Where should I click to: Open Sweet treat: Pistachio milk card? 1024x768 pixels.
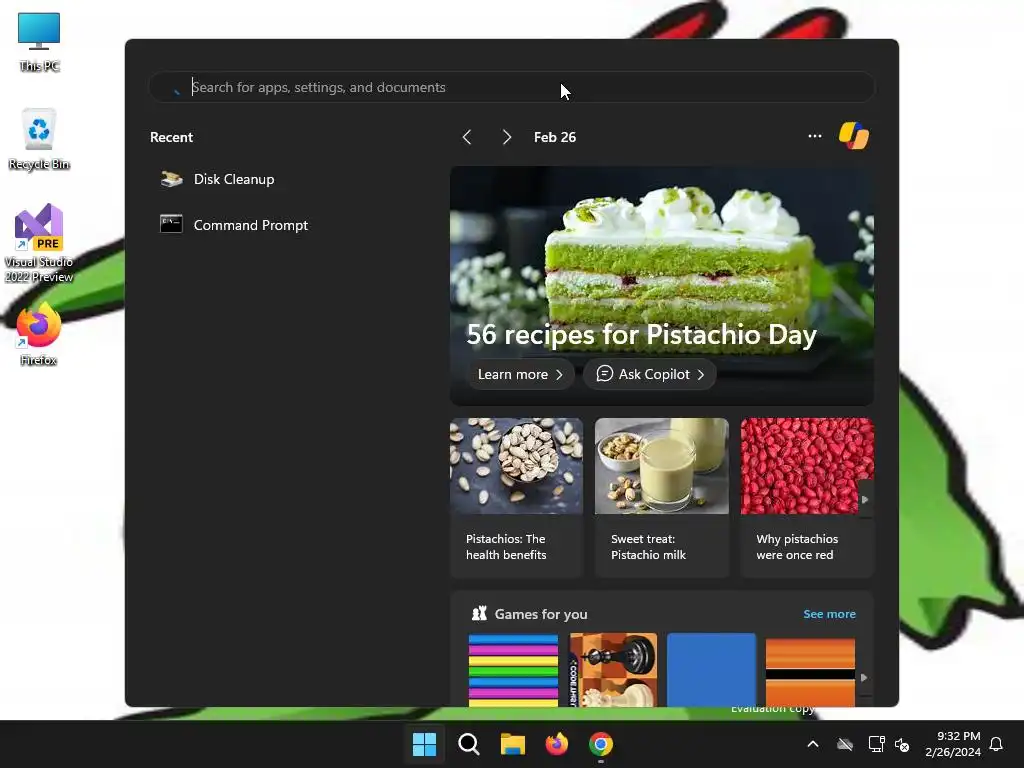(662, 498)
